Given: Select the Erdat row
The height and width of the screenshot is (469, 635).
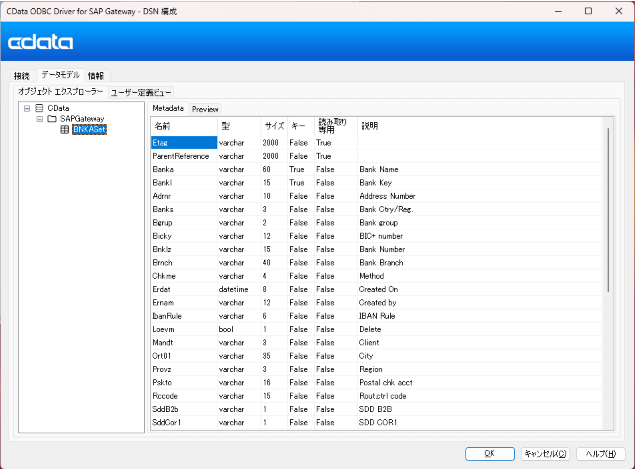Looking at the screenshot, I should click(377, 289).
